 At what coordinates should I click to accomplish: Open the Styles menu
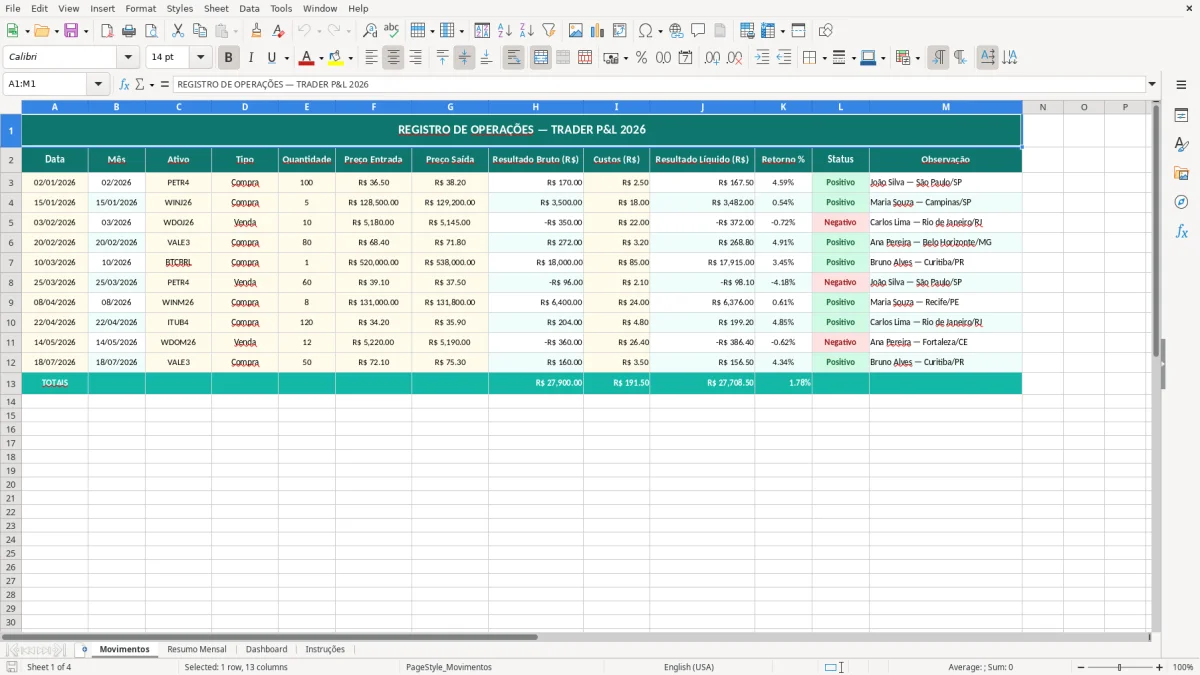click(x=180, y=8)
